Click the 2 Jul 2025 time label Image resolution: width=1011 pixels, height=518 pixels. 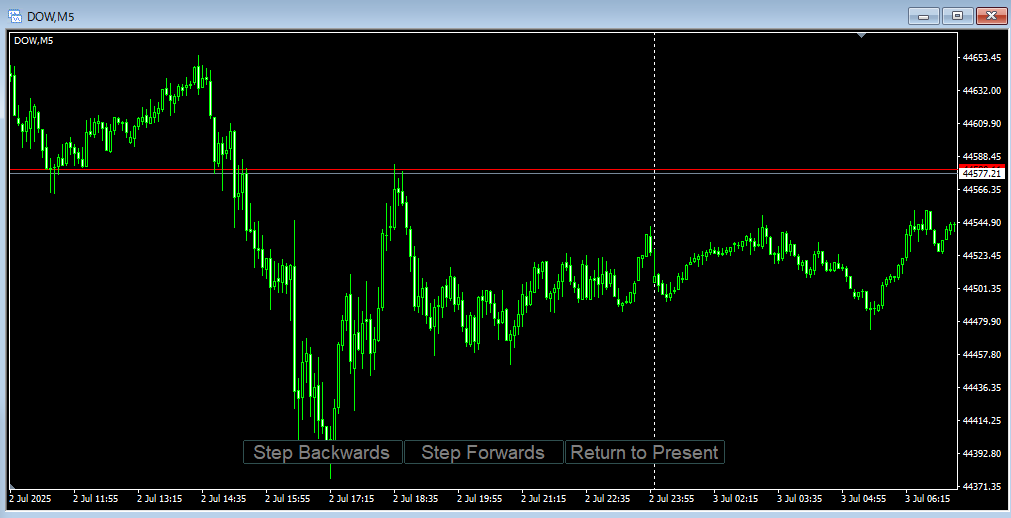click(x=32, y=499)
